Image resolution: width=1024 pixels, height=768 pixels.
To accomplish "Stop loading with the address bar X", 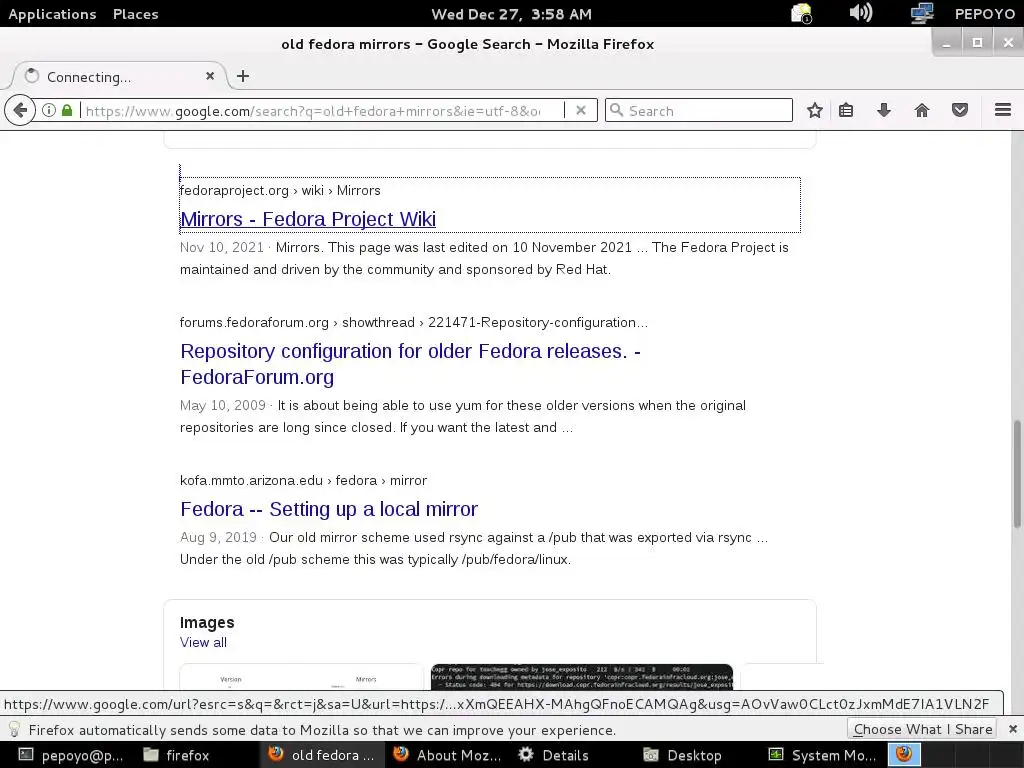I will pyautogui.click(x=581, y=110).
